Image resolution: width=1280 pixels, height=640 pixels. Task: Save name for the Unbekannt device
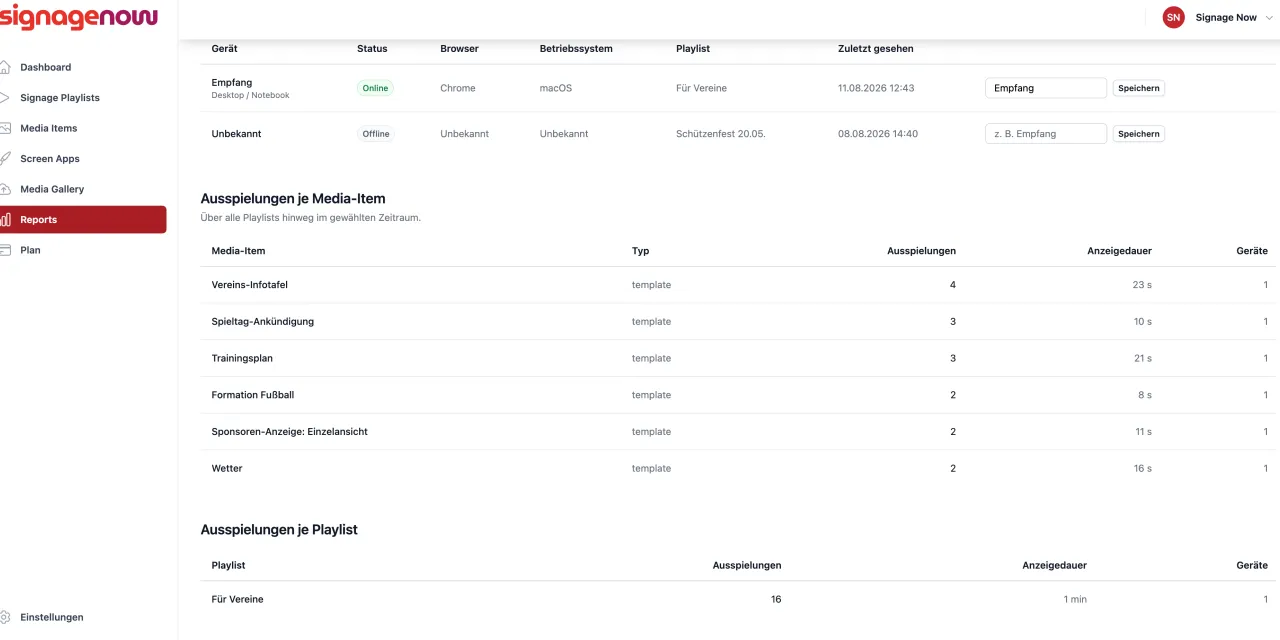tap(1139, 134)
